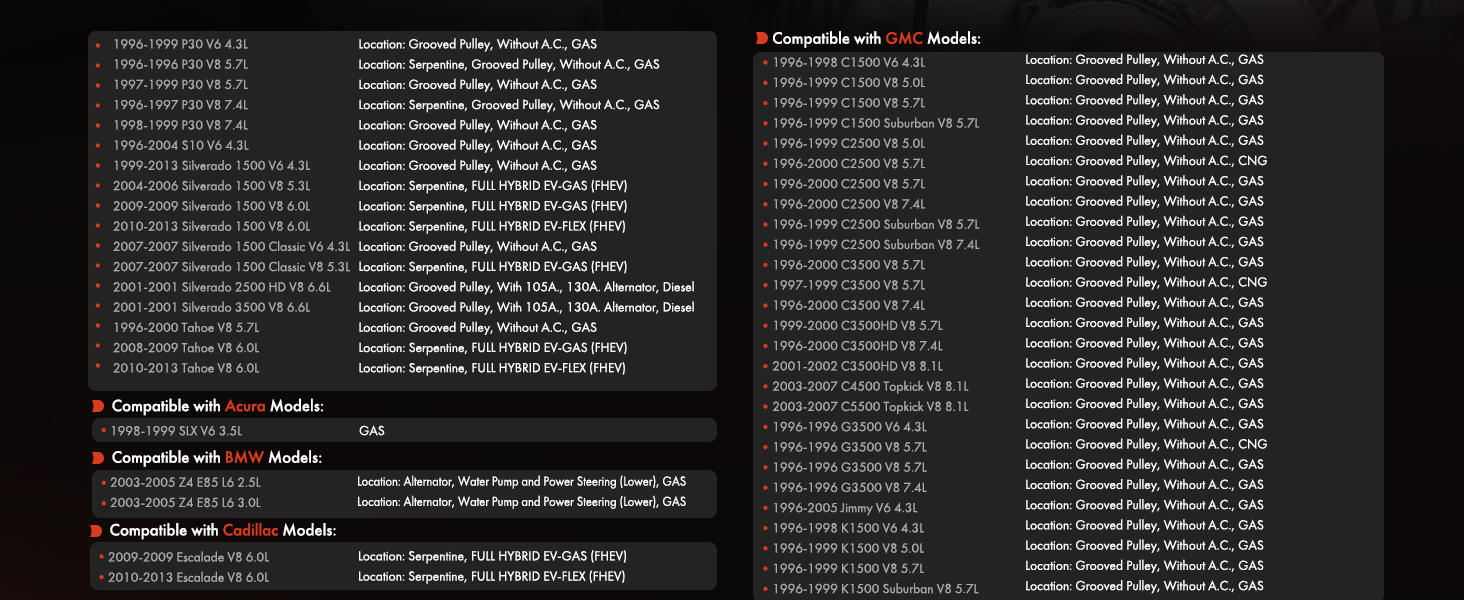Image resolution: width=1464 pixels, height=600 pixels.
Task: Select row '1996-1999 P30 V6 4.3L'
Action: click(x=180, y=45)
